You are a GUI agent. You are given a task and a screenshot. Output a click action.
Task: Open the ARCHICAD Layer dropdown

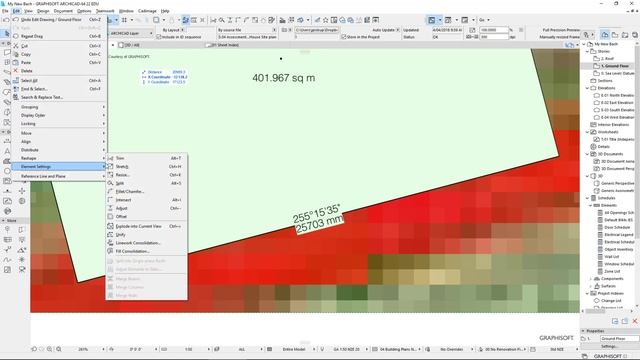click(131, 33)
